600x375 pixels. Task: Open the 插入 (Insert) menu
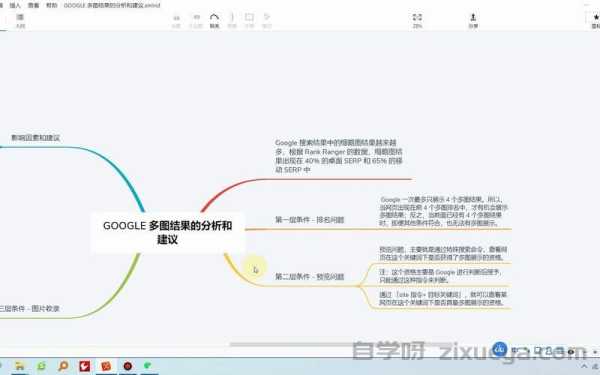tap(15, 5)
